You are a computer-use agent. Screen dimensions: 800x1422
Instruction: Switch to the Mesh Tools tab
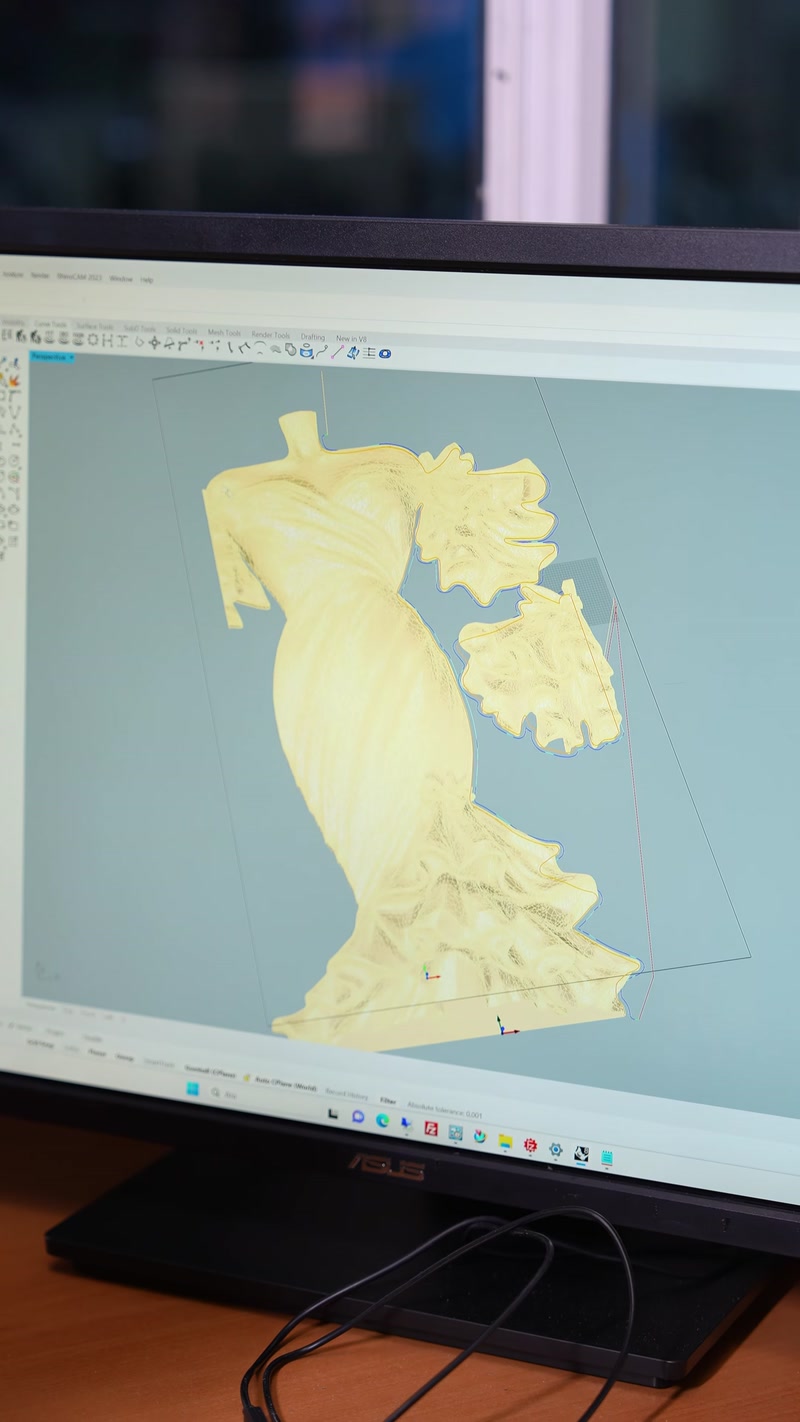click(x=224, y=333)
